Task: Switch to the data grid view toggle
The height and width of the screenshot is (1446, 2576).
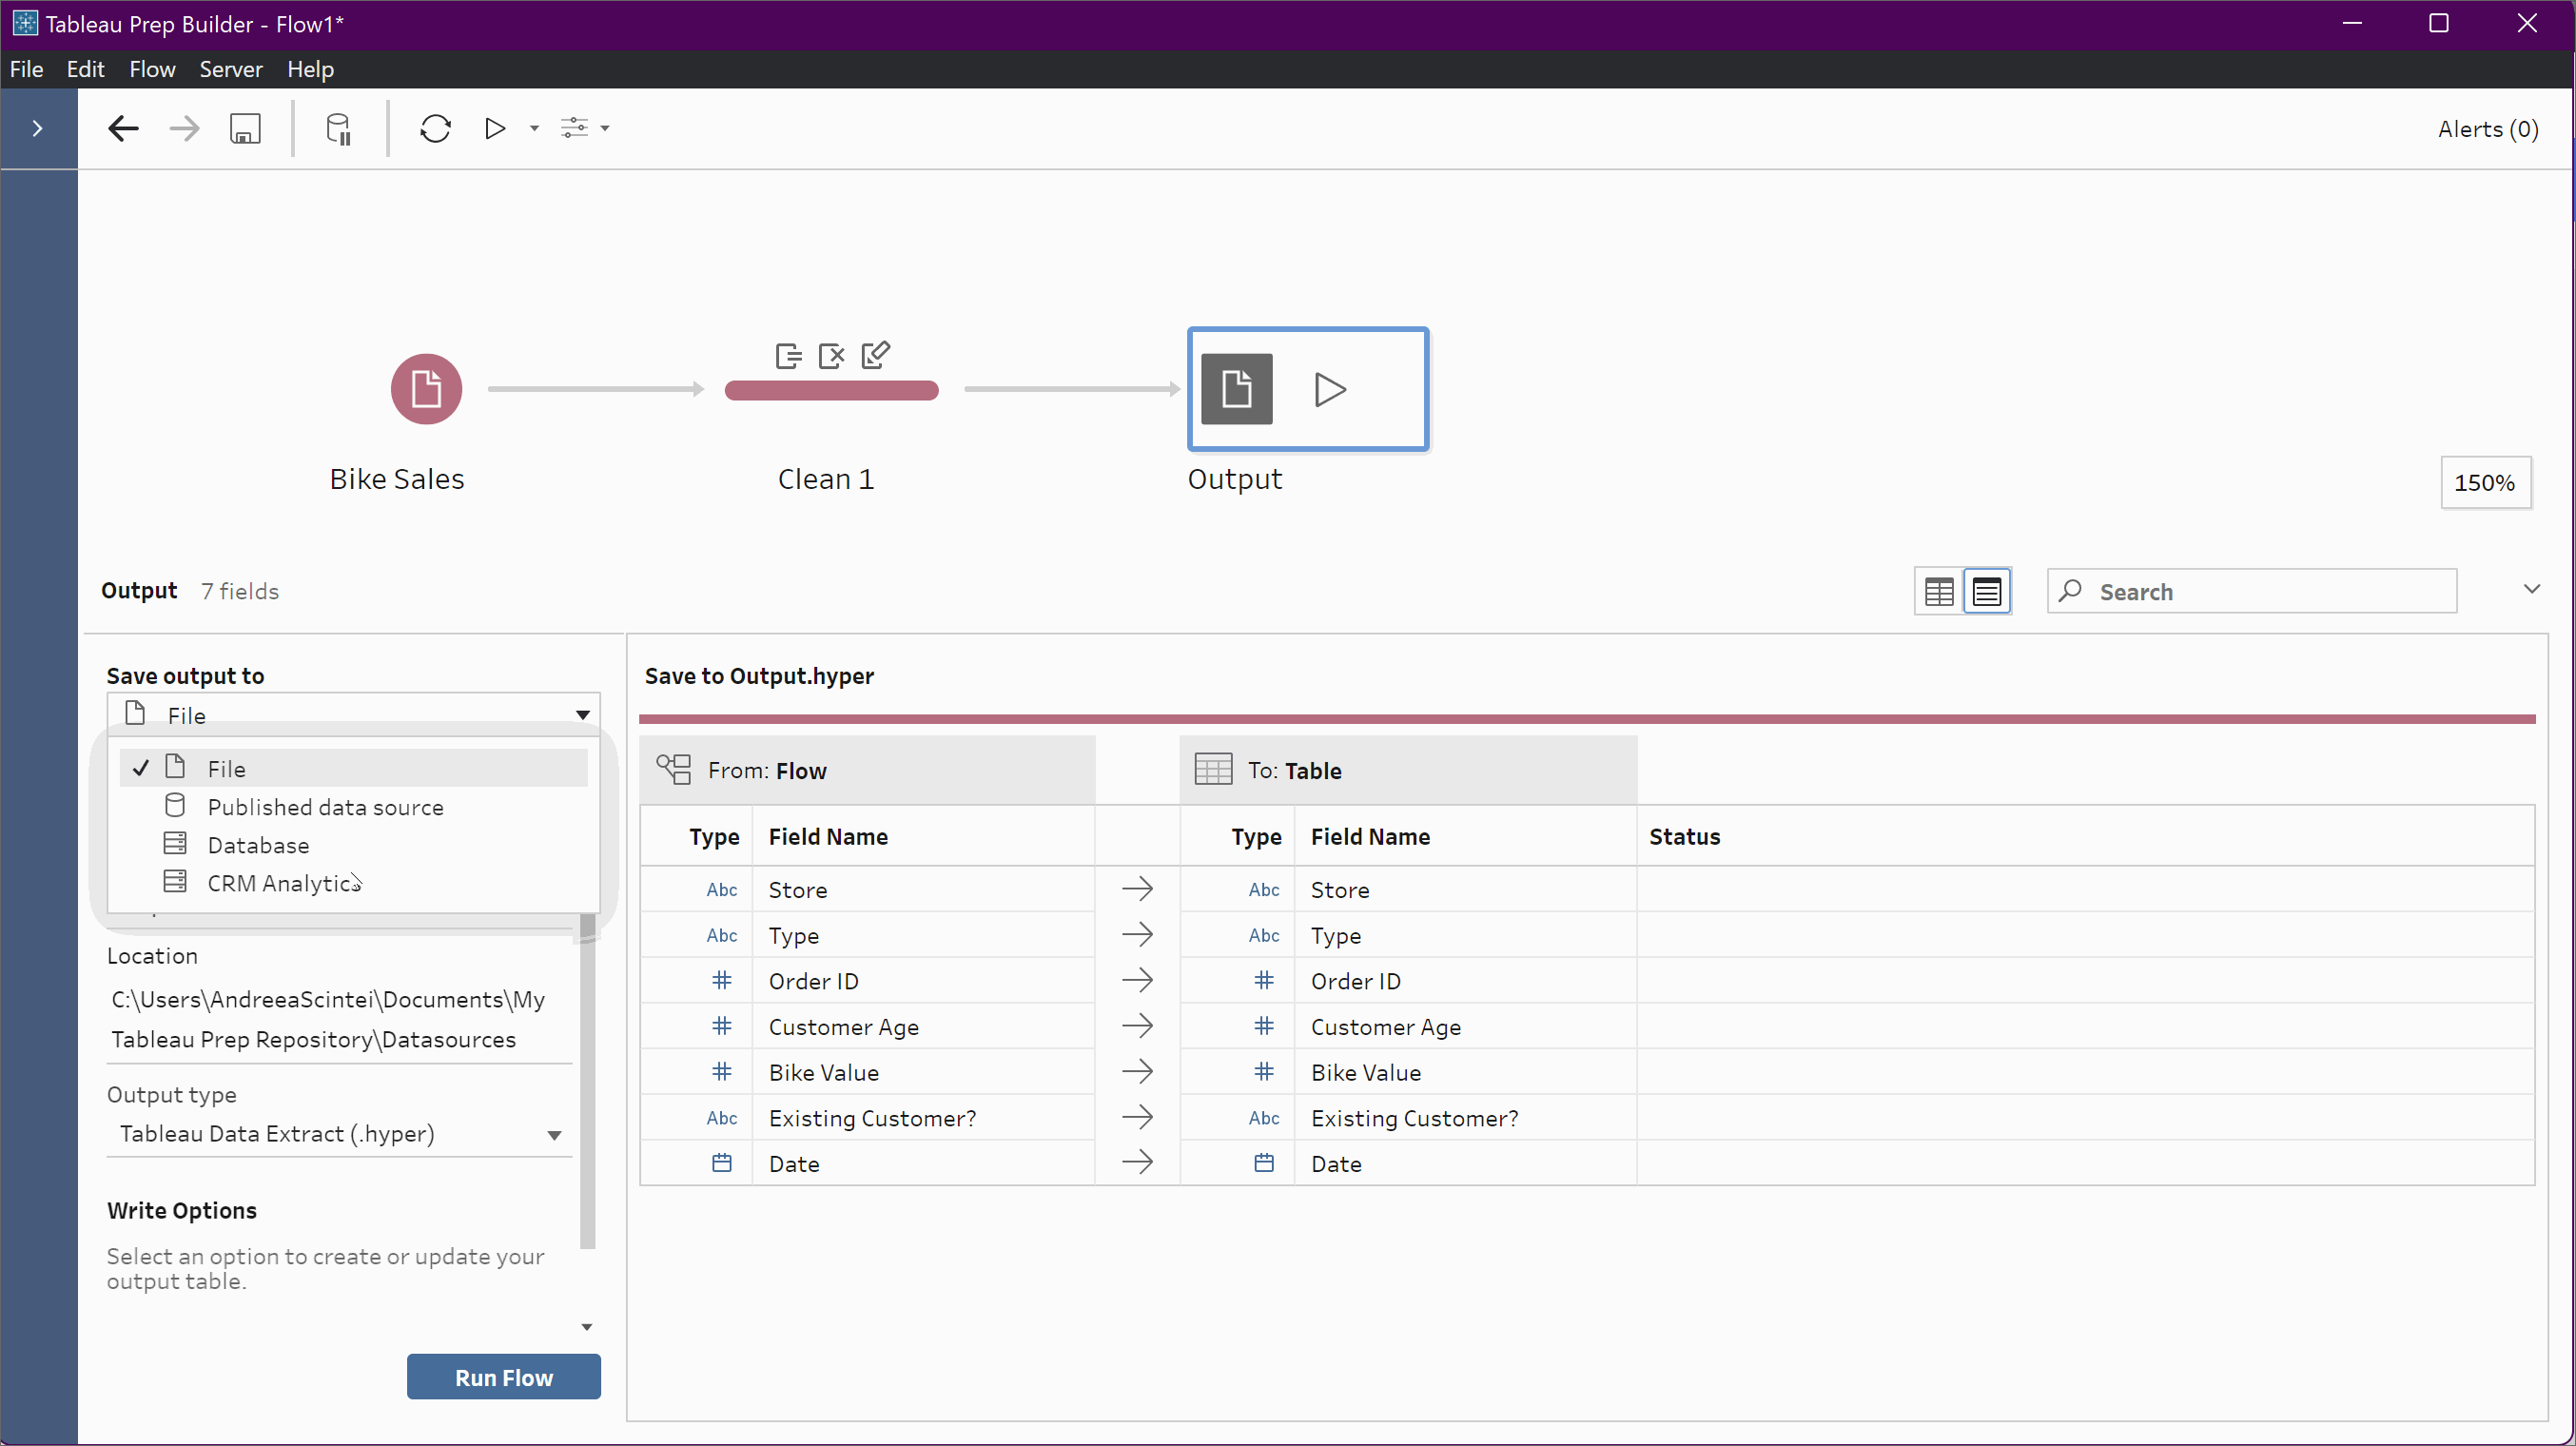Action: (1938, 591)
